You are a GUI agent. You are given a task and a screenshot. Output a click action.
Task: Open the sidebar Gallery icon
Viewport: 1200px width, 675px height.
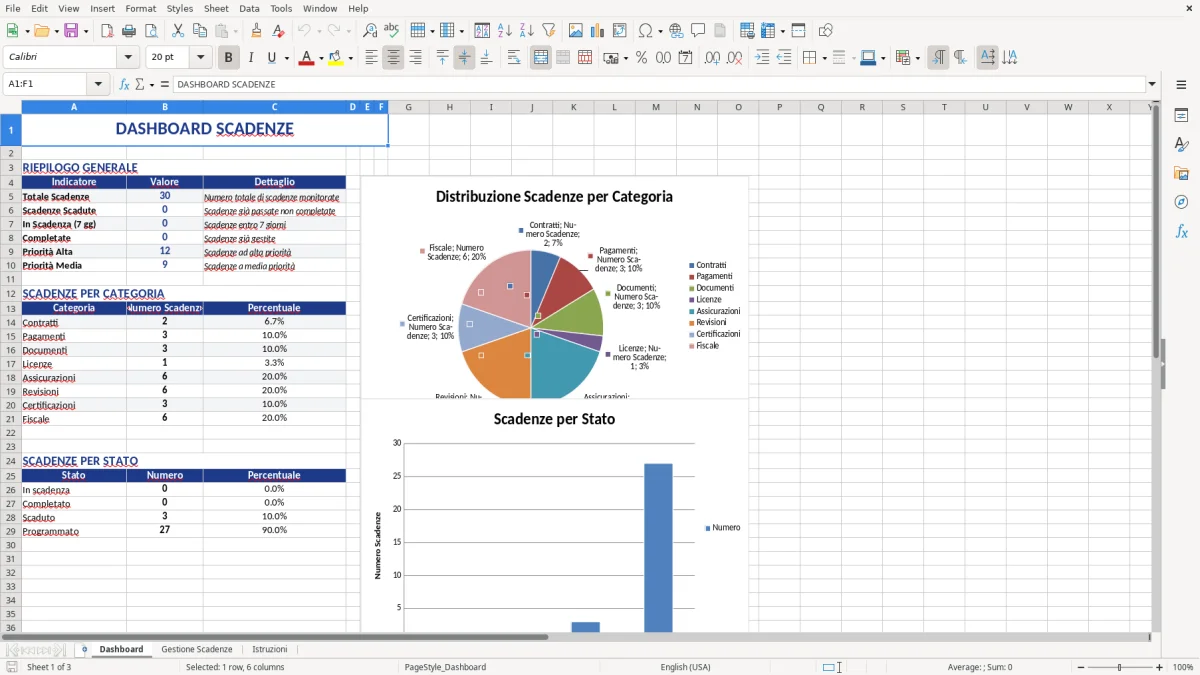tap(1181, 174)
